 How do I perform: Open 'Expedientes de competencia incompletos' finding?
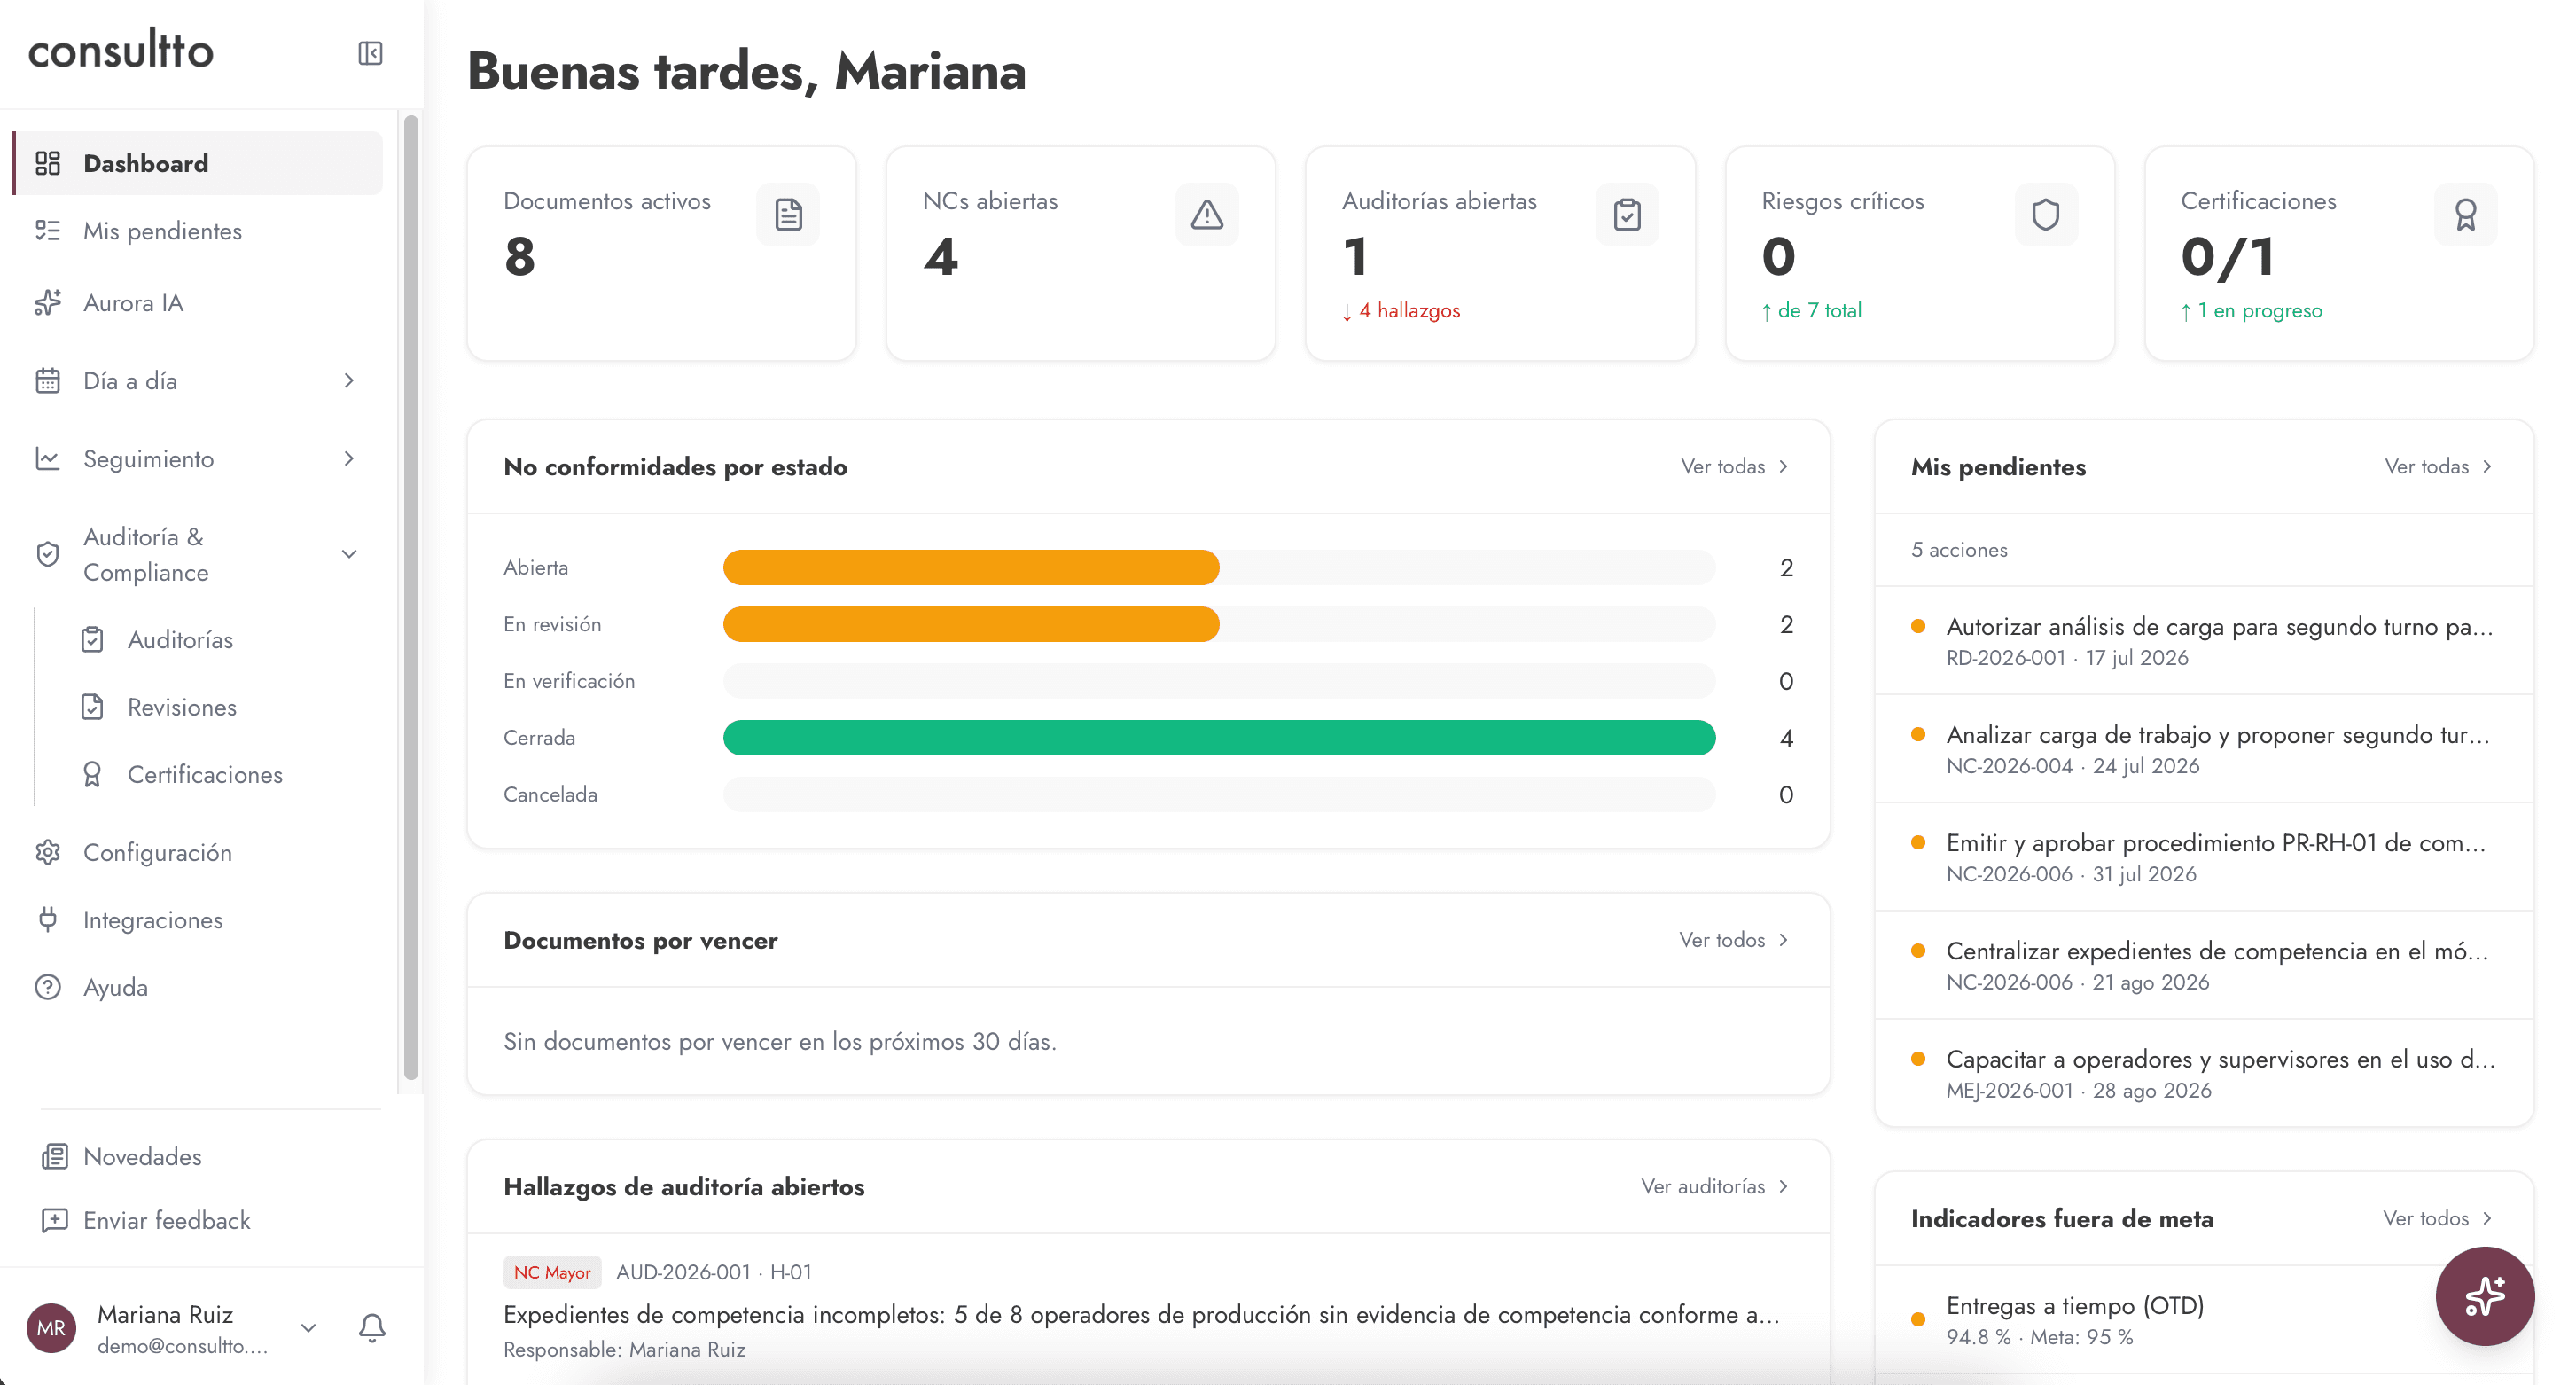[1148, 1309]
